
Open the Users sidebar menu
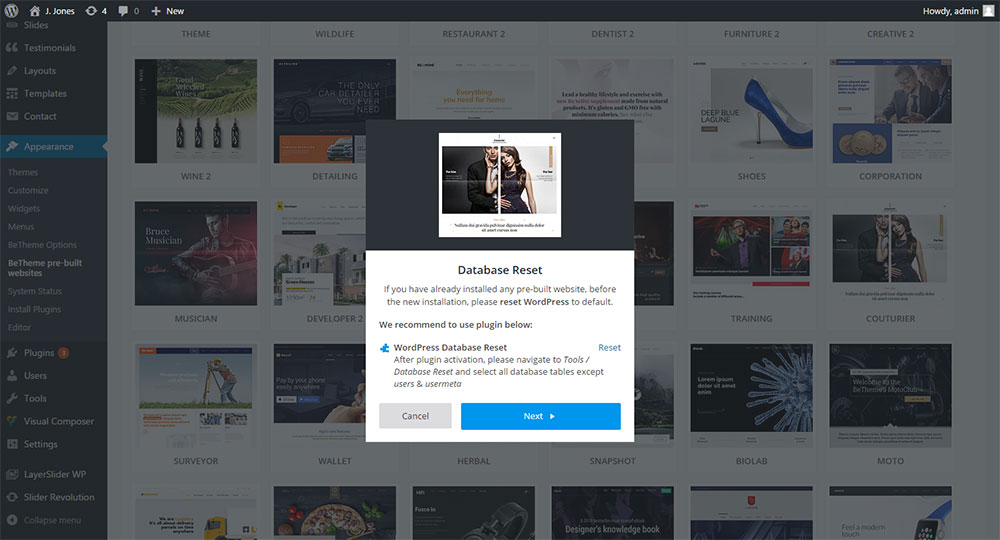pos(35,376)
